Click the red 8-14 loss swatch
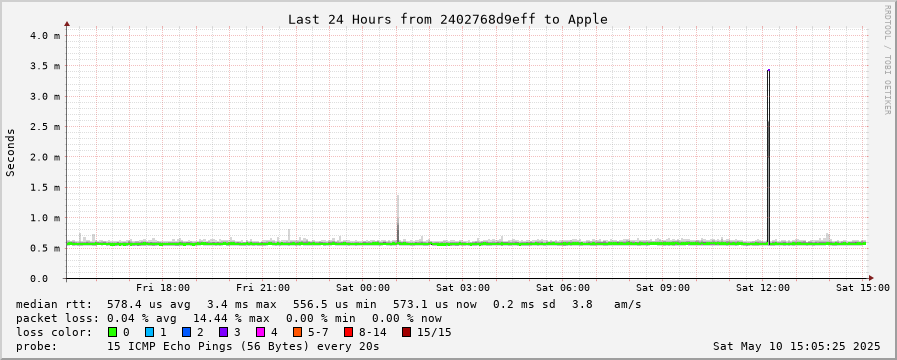This screenshot has height=360, width=897. click(x=348, y=332)
